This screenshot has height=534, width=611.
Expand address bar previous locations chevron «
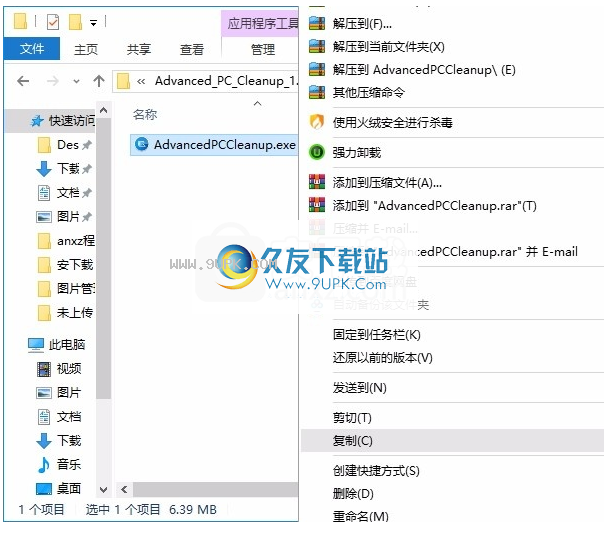point(141,81)
